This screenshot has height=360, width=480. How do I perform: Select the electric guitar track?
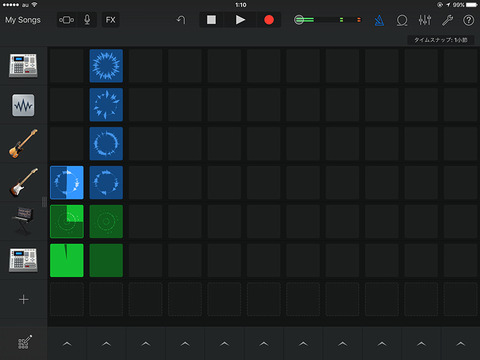pos(23,182)
